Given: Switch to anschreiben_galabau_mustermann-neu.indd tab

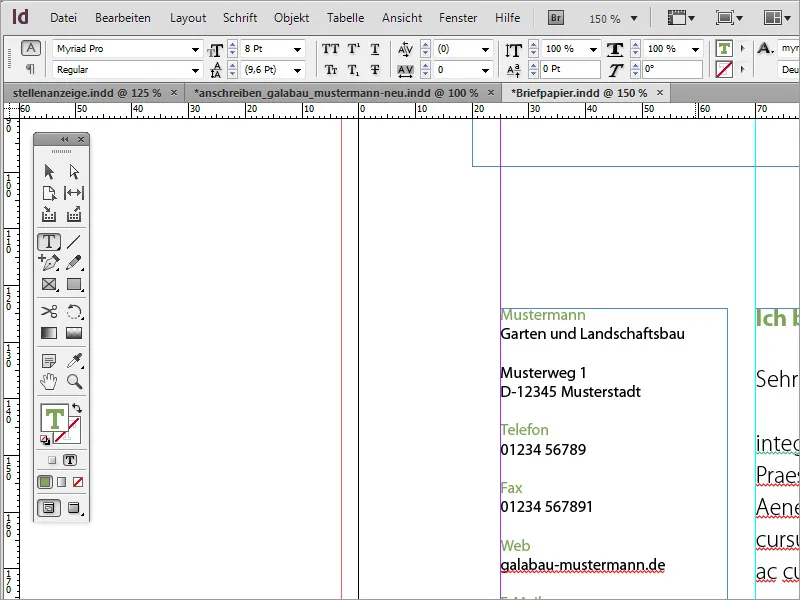Looking at the screenshot, I should click(x=336, y=93).
